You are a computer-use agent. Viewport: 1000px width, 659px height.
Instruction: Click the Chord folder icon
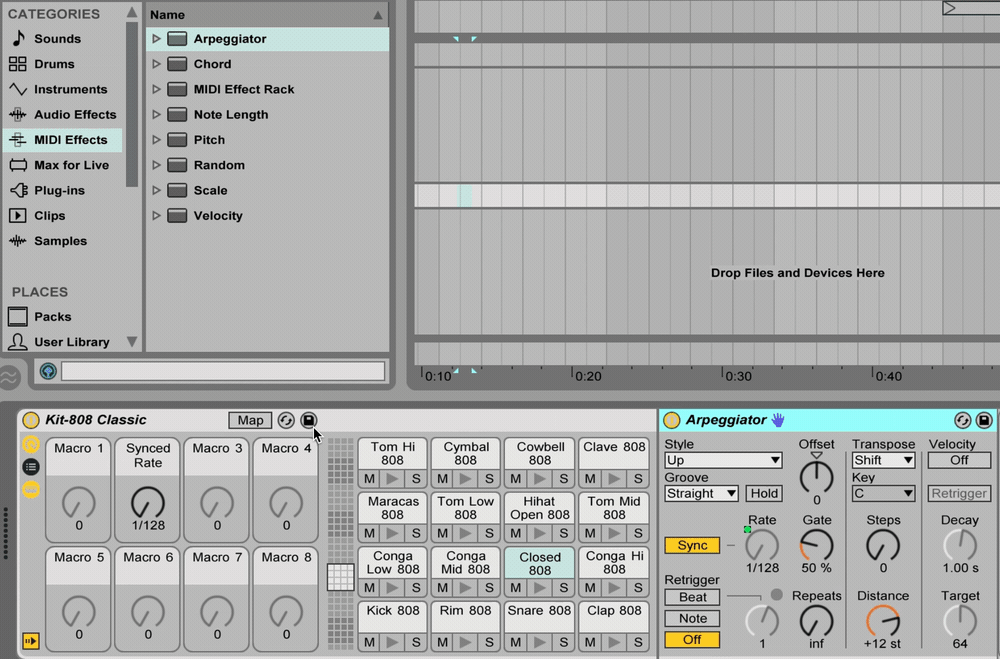point(177,64)
